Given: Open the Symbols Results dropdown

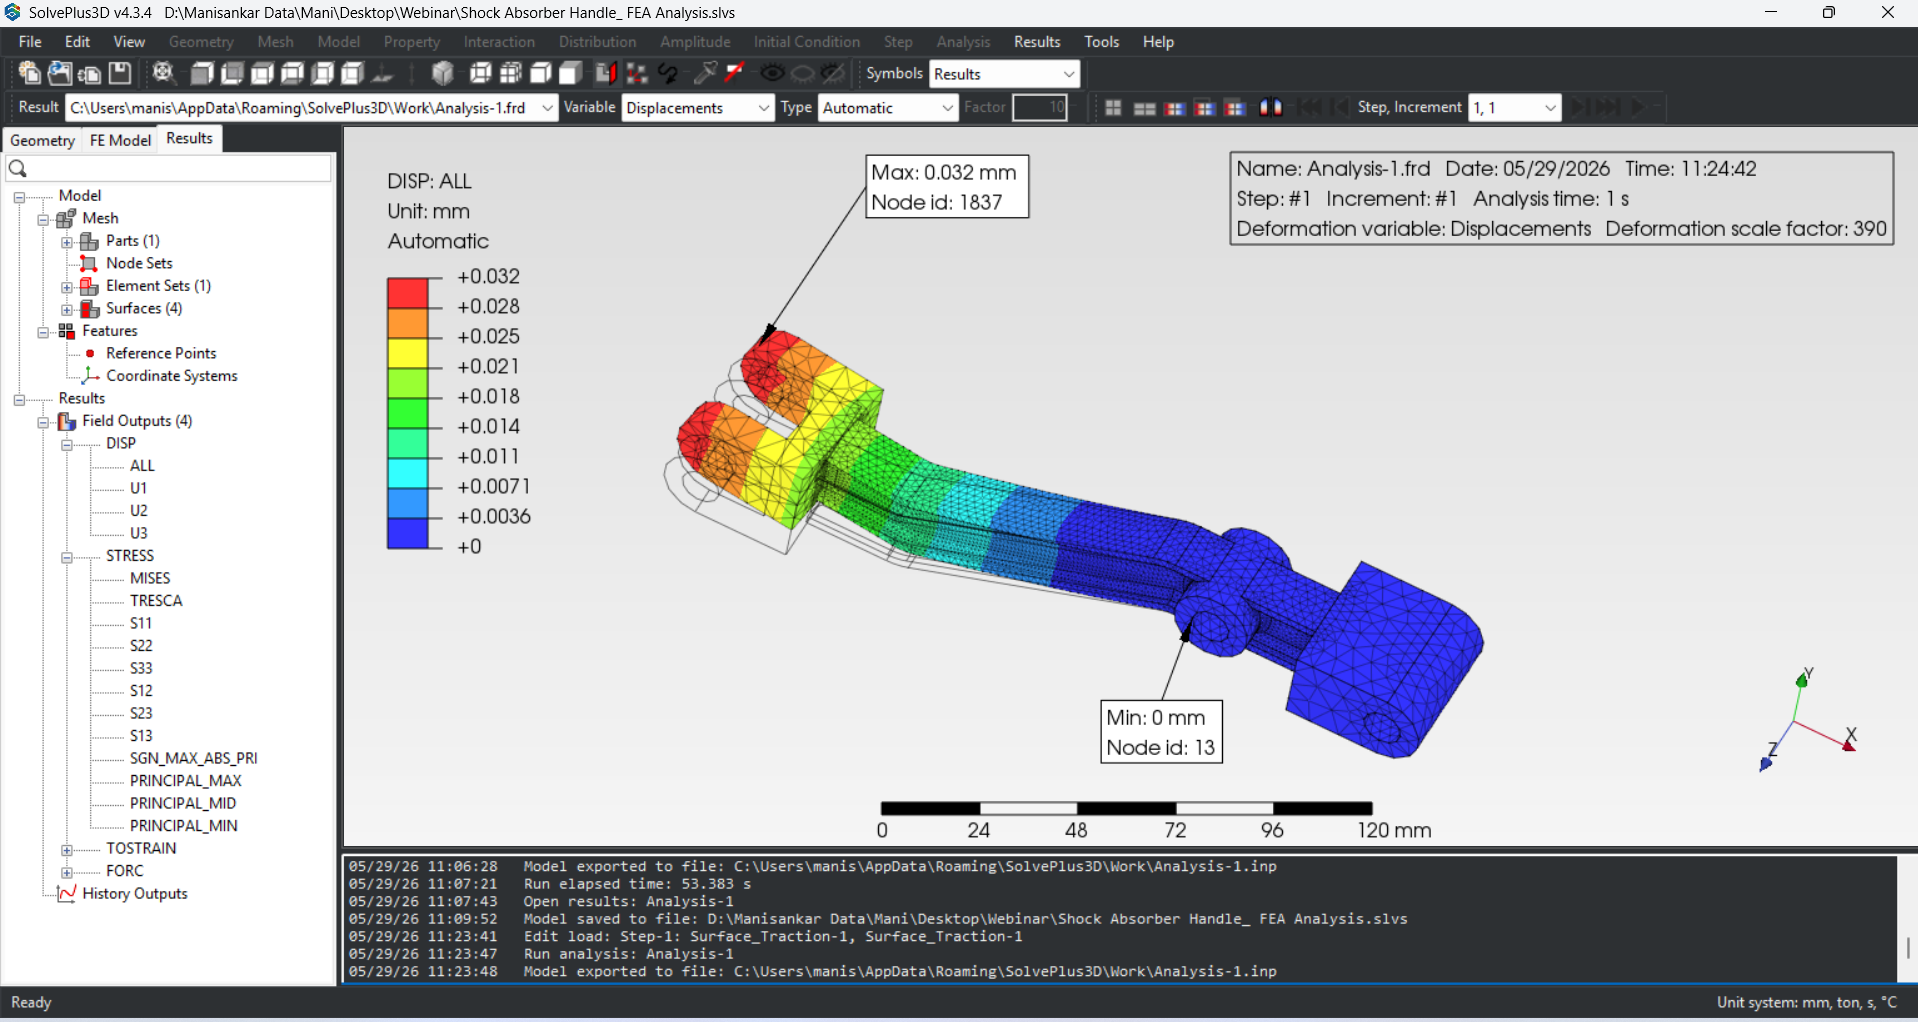Looking at the screenshot, I should 1069,74.
